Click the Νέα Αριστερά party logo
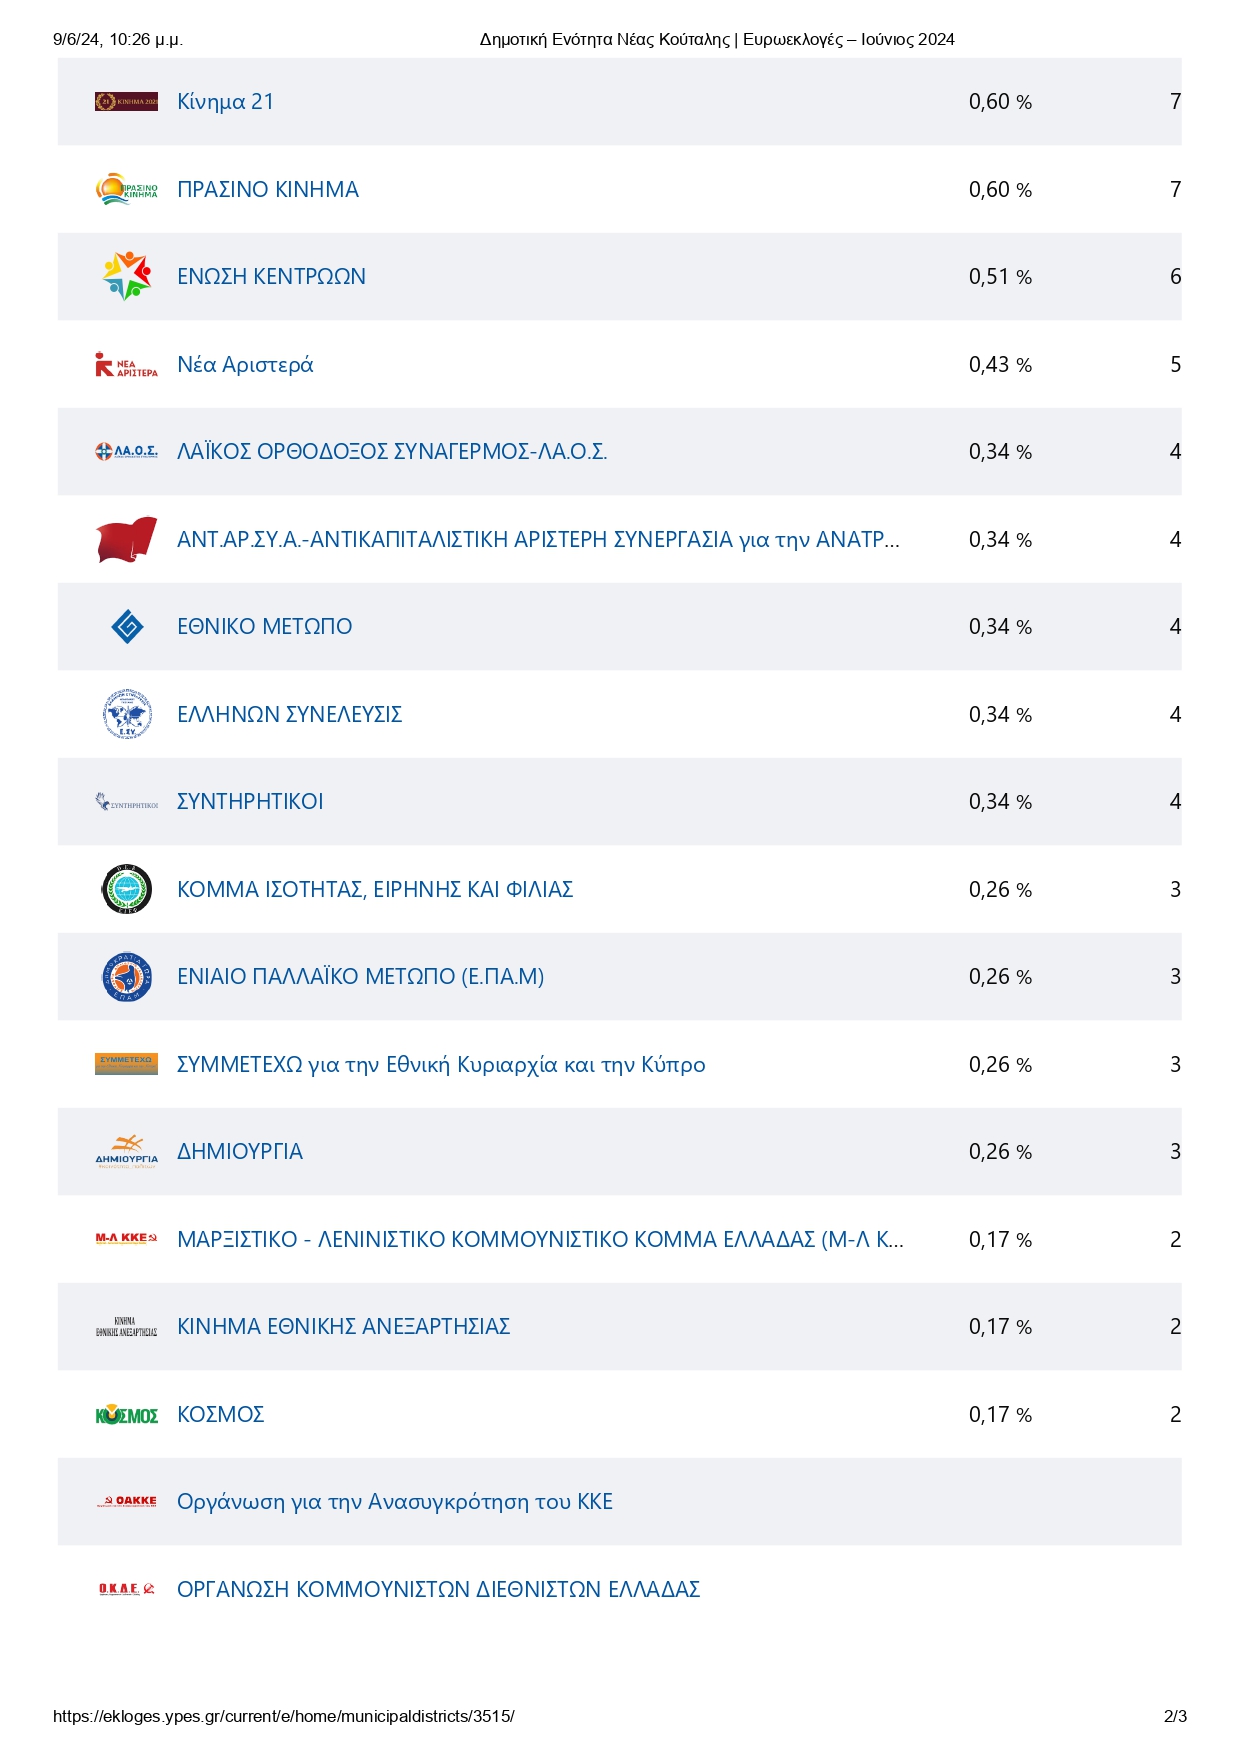The height and width of the screenshot is (1754, 1240). click(x=126, y=365)
